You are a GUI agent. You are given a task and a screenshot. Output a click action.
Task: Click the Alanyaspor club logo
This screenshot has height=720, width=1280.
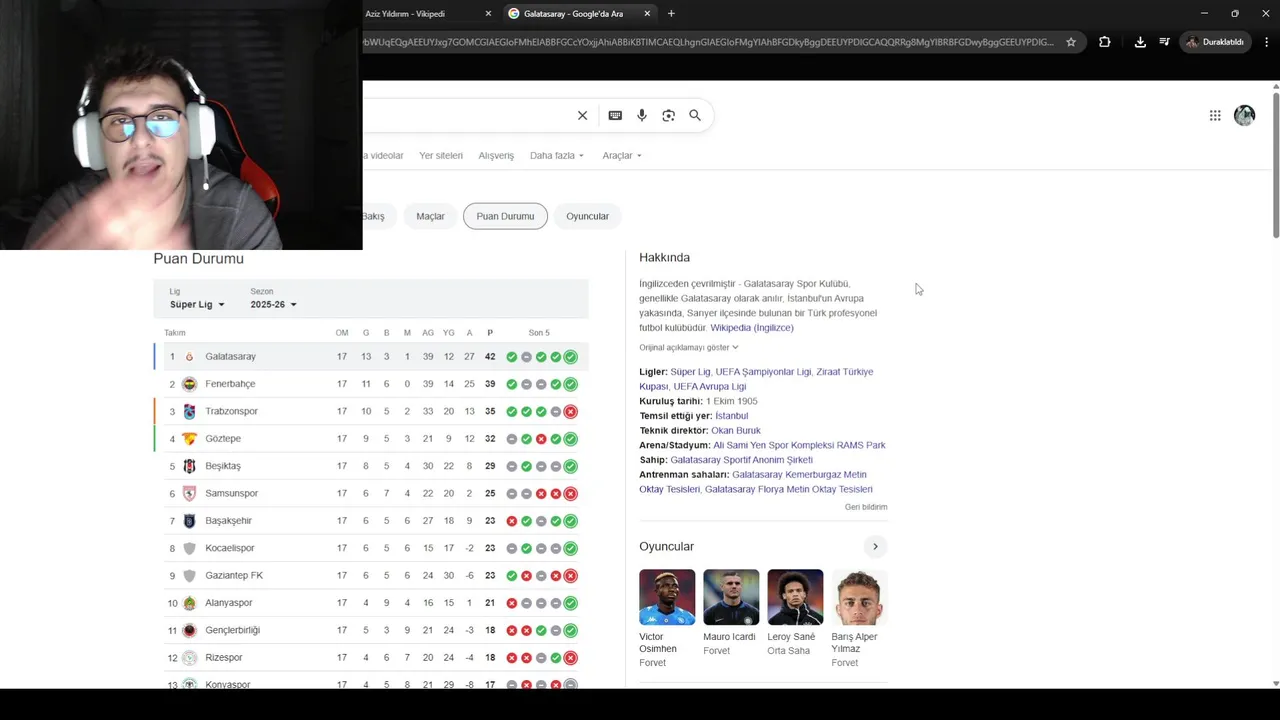click(x=189, y=603)
